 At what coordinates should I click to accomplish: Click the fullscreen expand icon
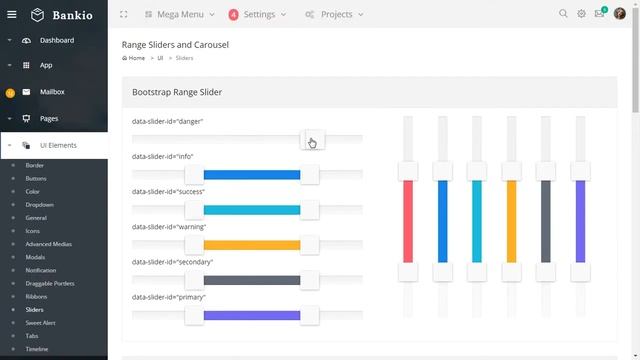[x=124, y=14]
